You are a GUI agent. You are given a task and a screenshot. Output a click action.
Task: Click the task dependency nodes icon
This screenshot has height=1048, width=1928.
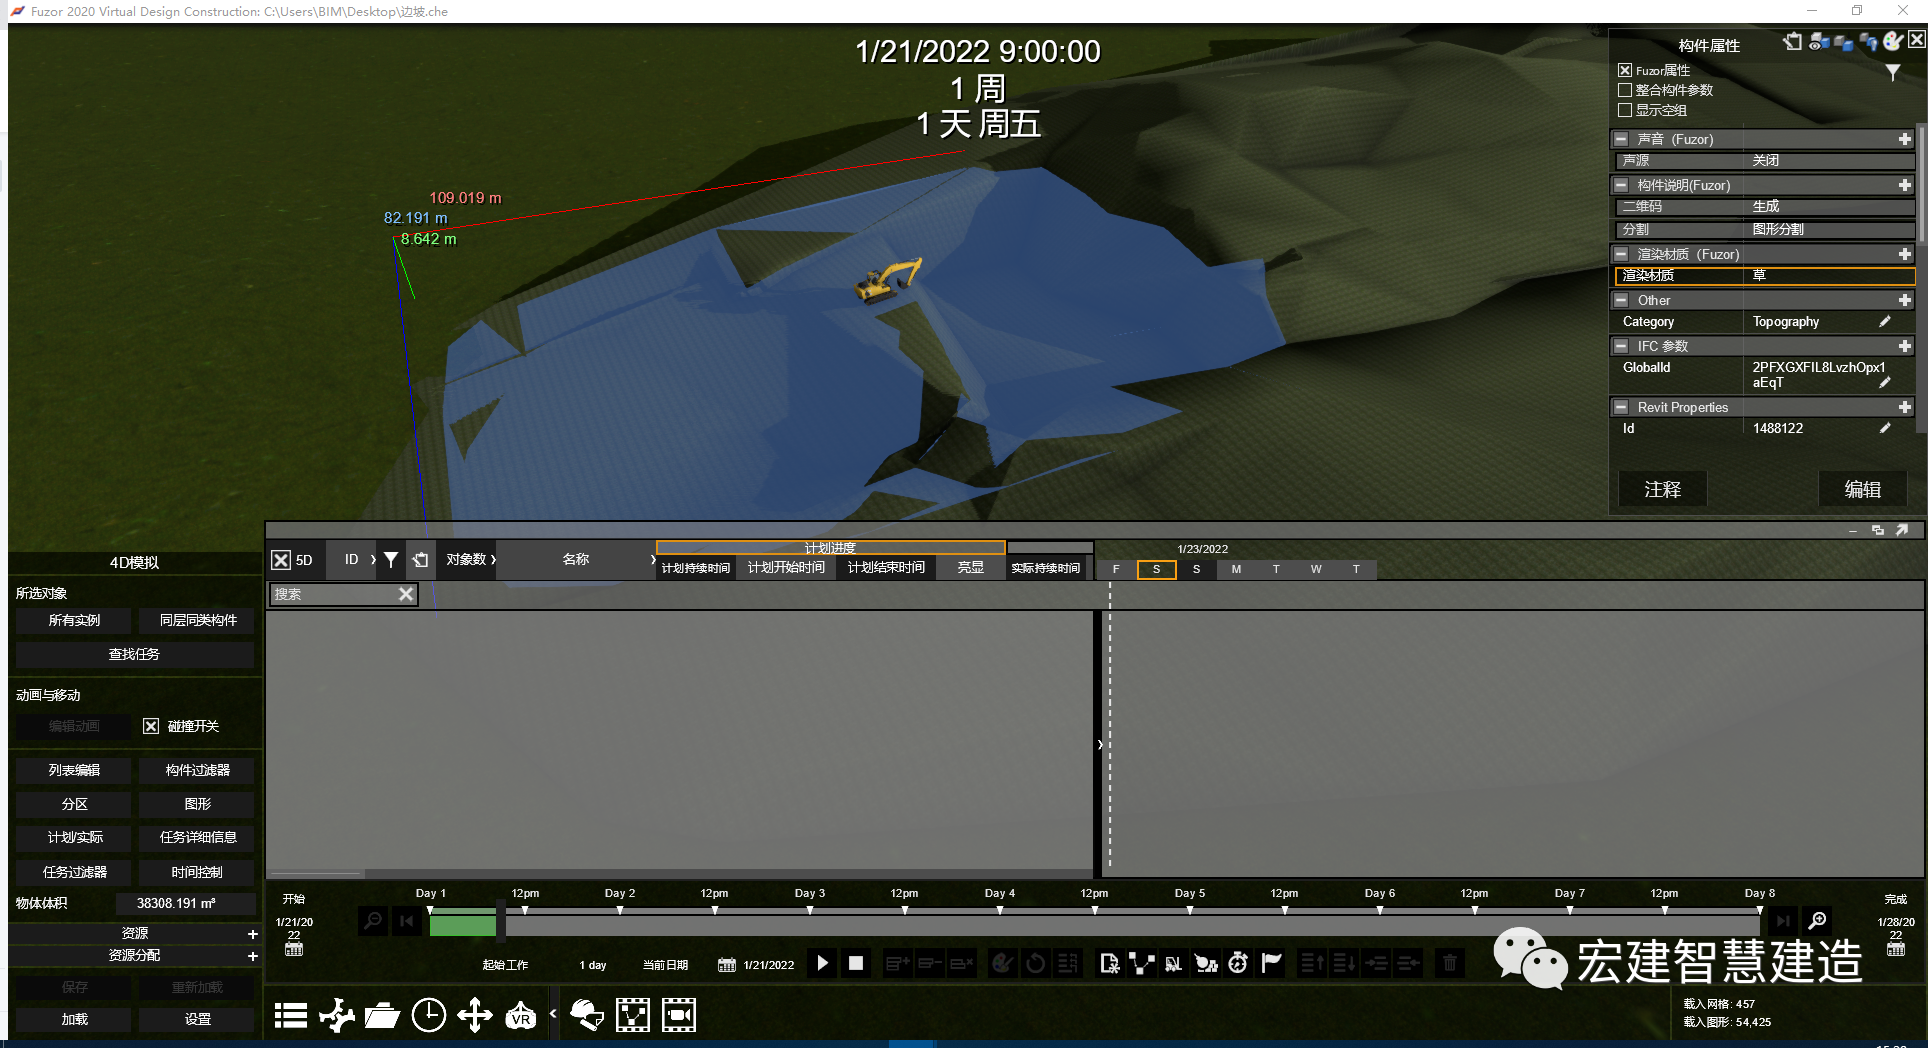[x=1141, y=963]
